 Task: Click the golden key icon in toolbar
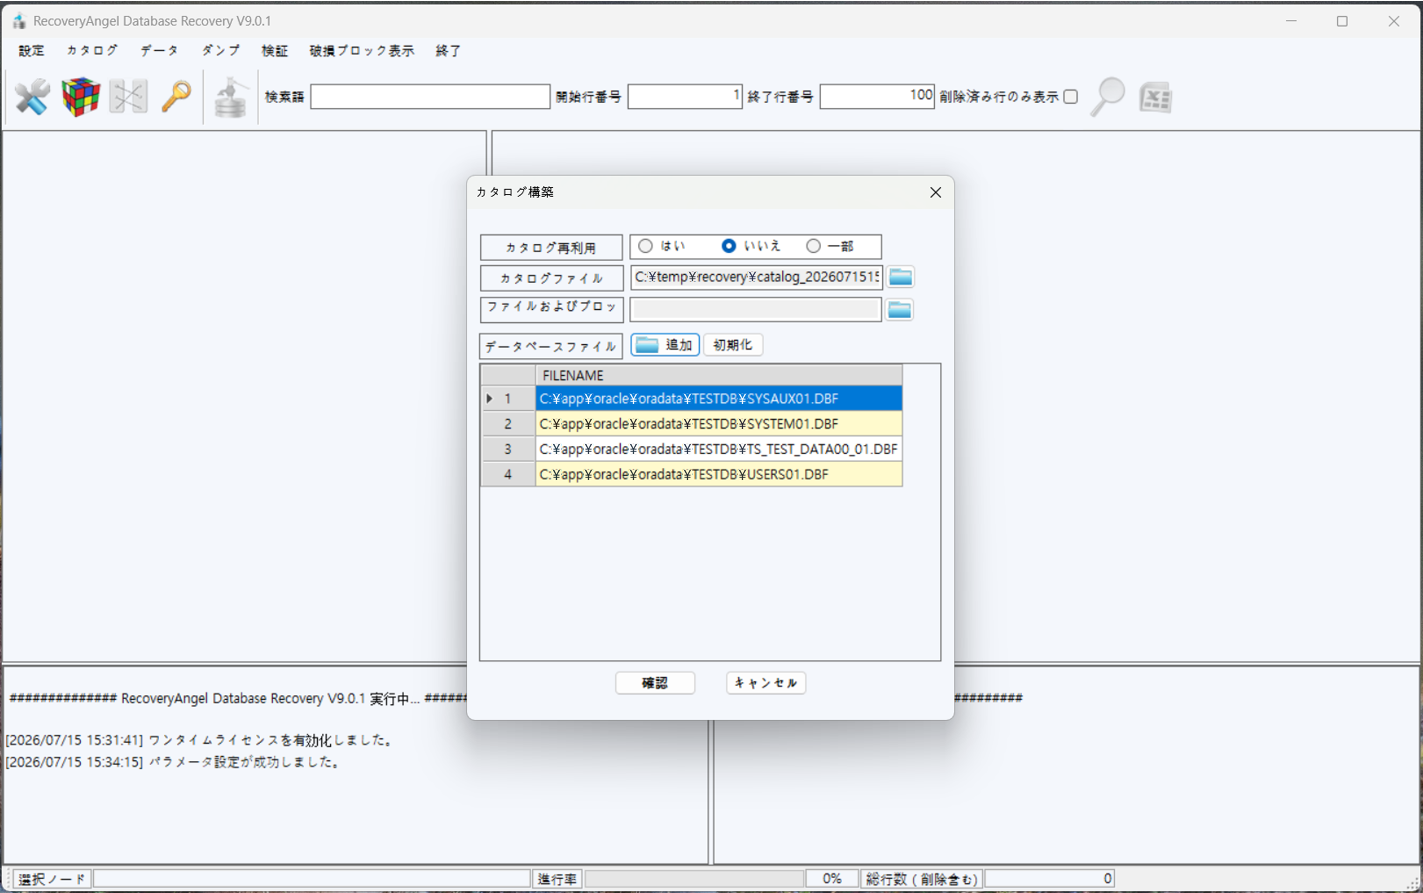[176, 97]
